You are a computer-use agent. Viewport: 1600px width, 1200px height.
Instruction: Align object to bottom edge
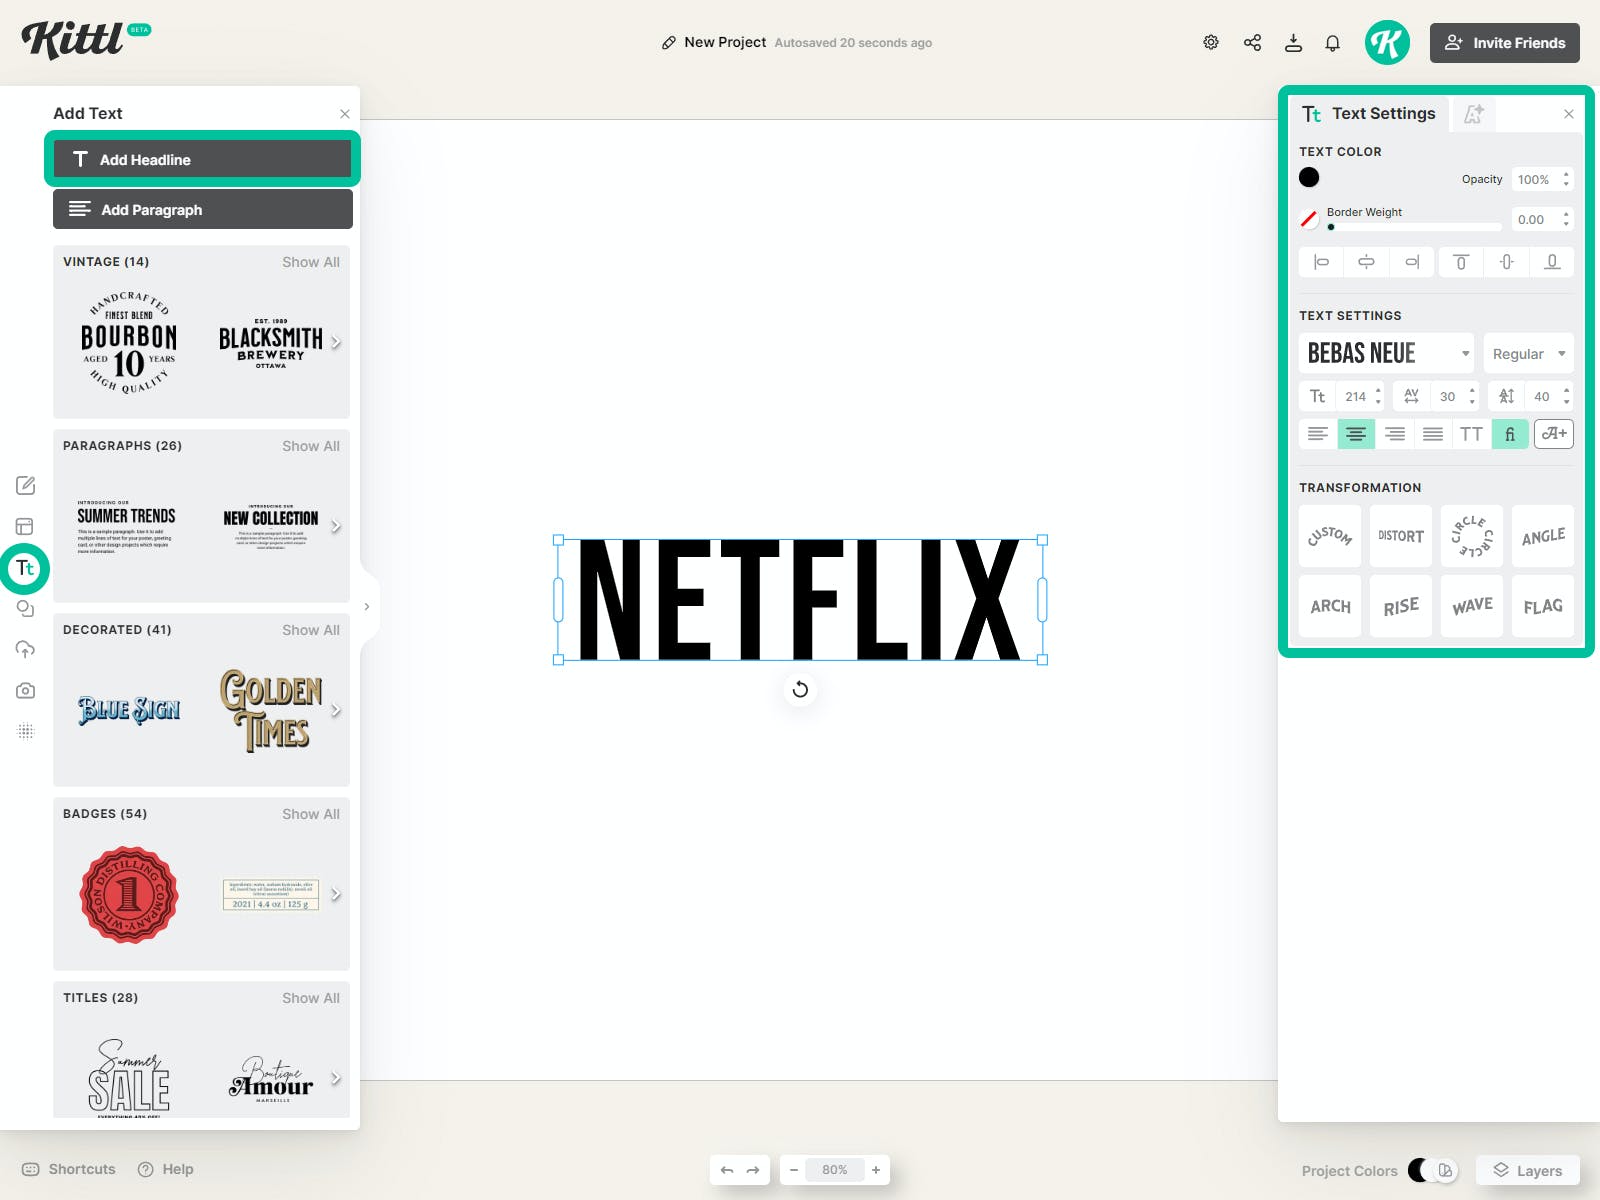coord(1552,262)
